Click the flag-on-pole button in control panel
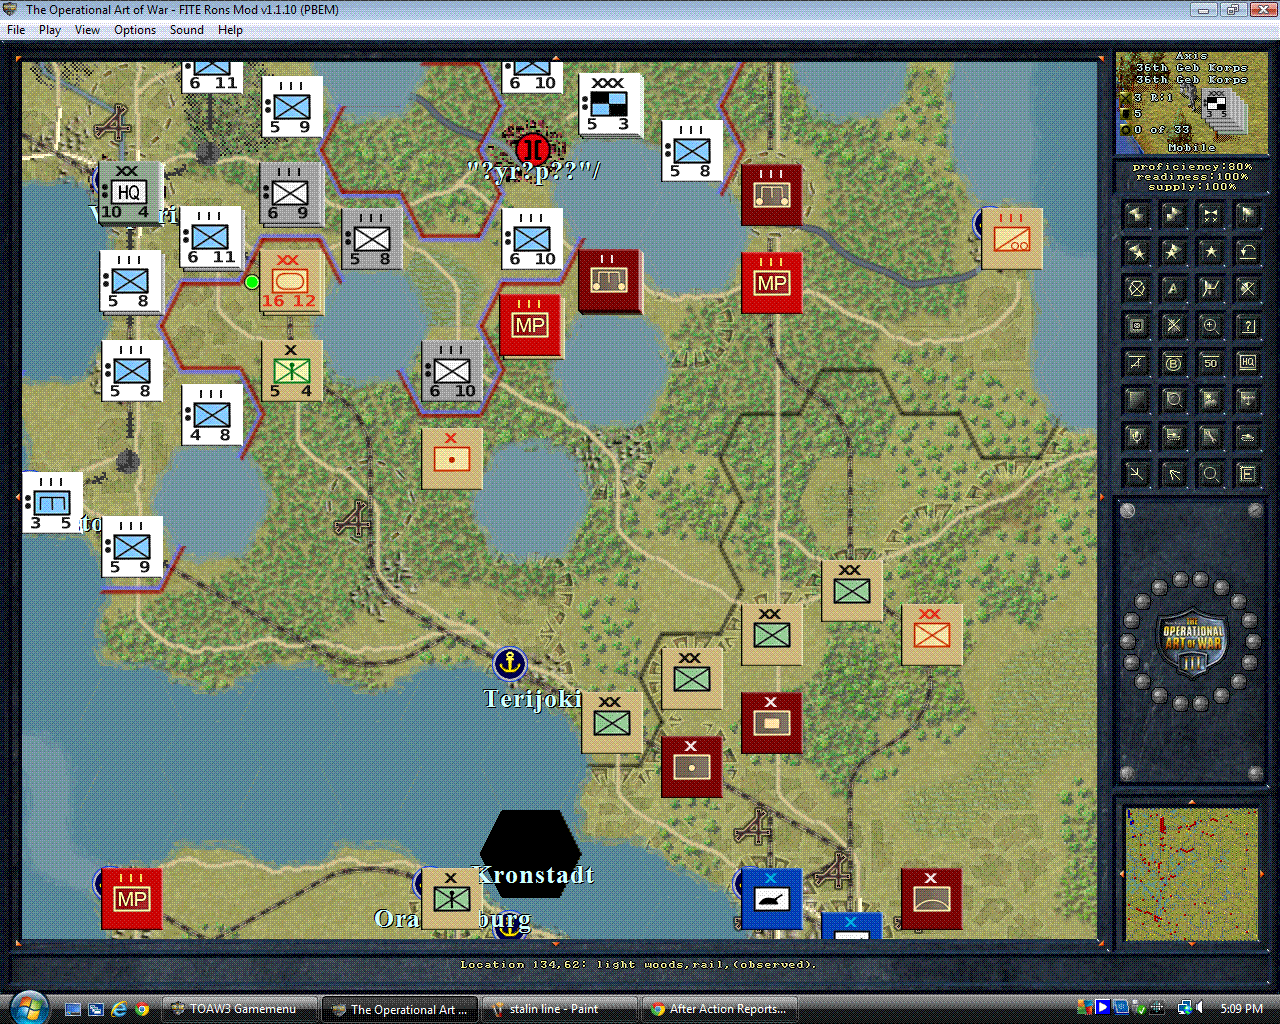 pyautogui.click(x=1248, y=215)
